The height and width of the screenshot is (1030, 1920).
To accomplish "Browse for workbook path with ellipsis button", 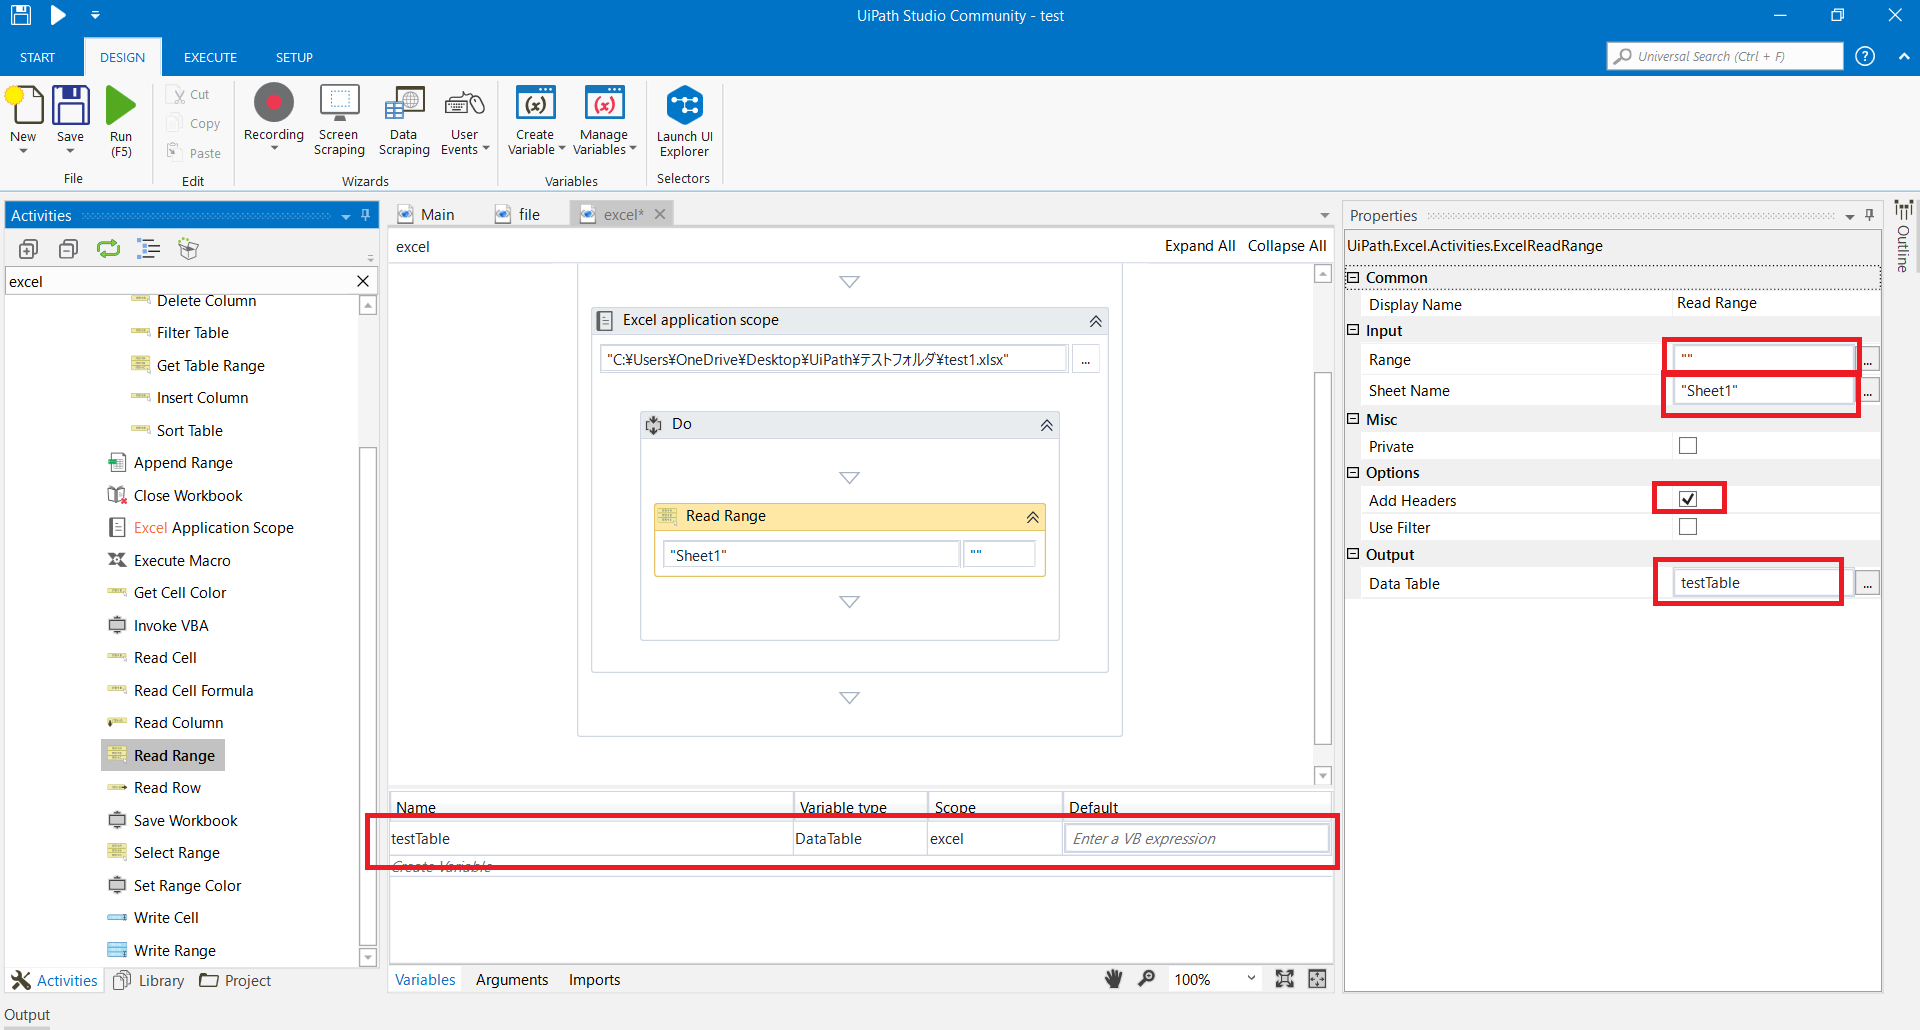I will pos(1086,360).
